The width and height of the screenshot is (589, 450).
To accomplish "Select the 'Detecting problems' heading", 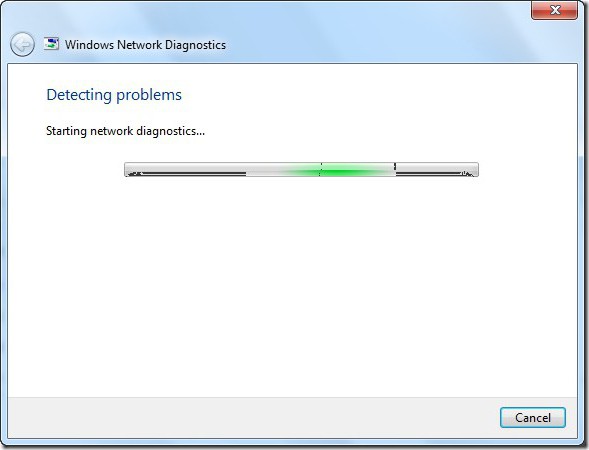I will [x=114, y=95].
